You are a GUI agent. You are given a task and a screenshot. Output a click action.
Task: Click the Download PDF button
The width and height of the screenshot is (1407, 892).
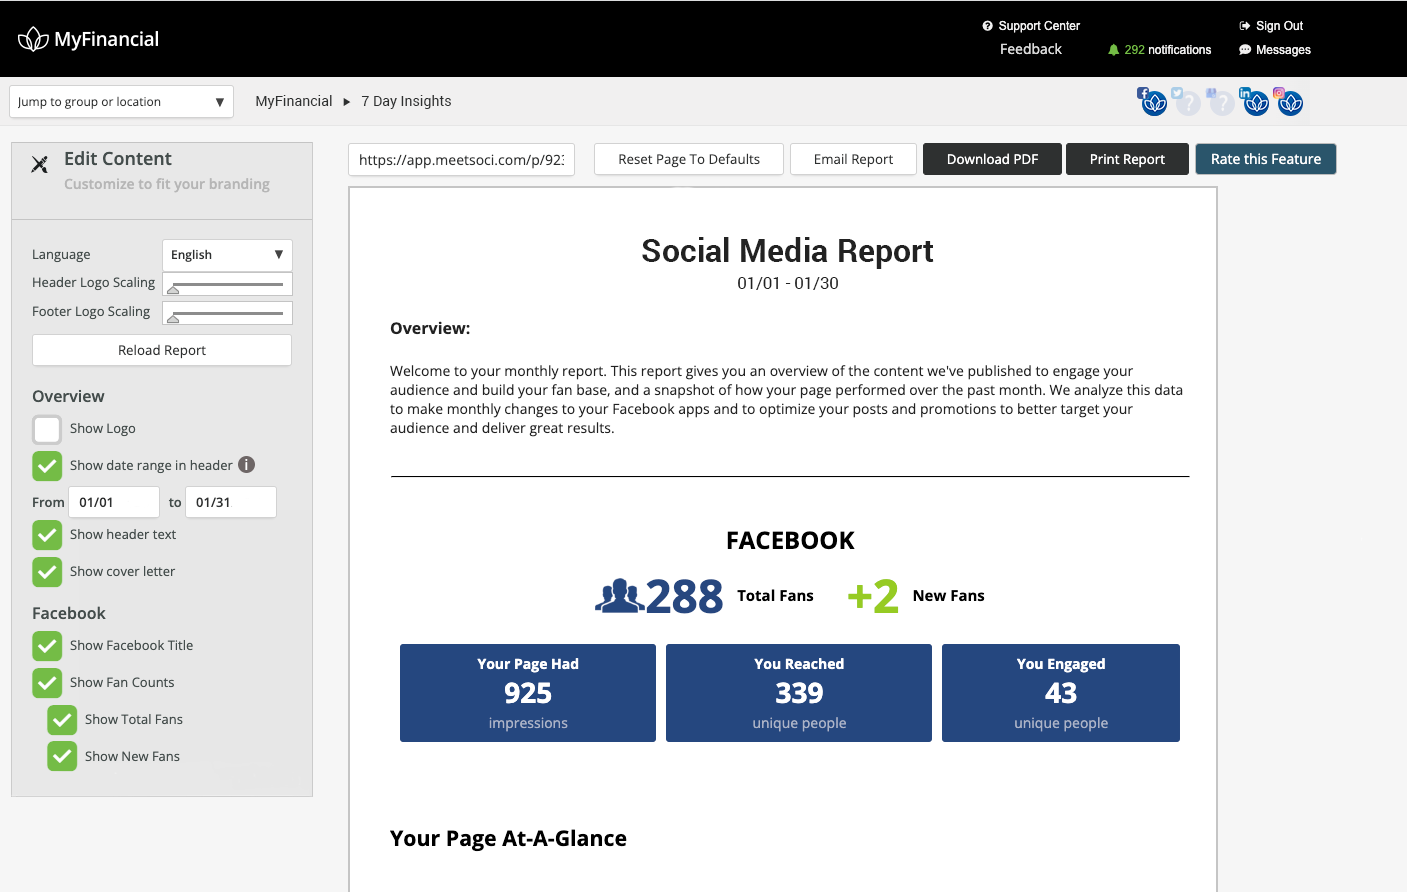tap(992, 159)
